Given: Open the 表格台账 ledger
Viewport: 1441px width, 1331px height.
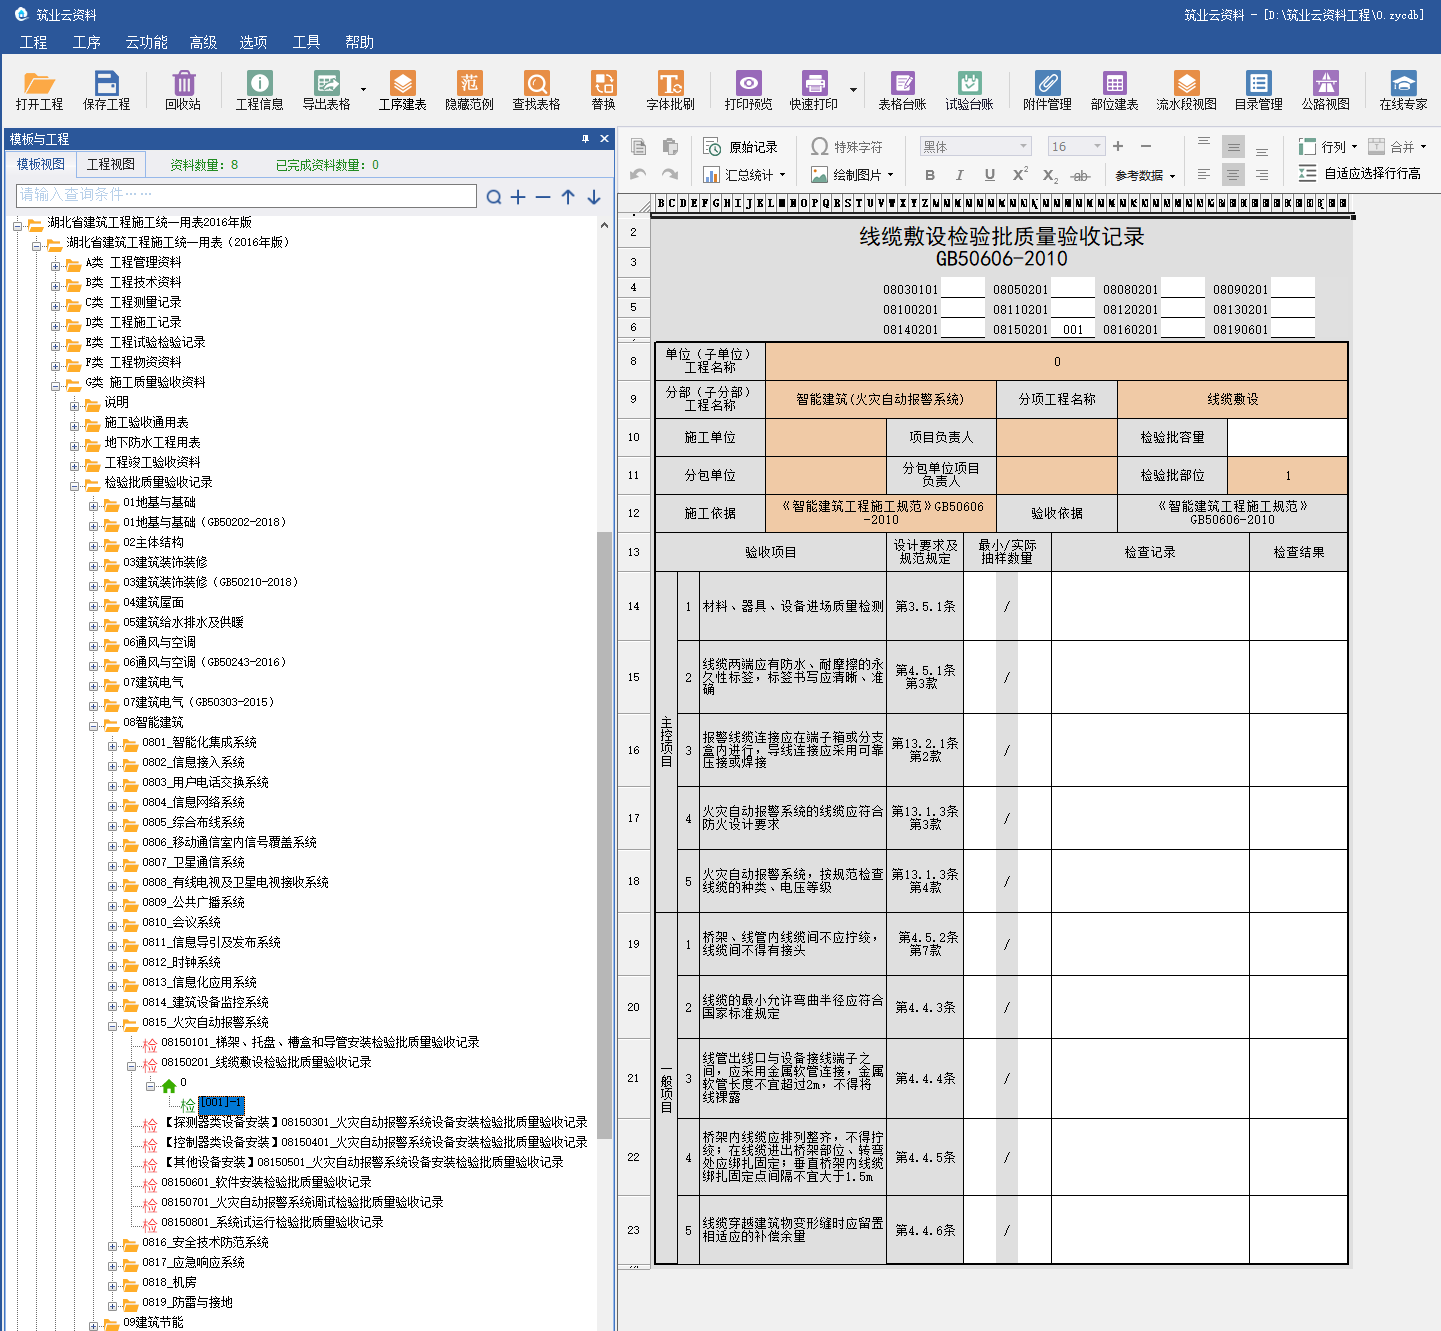Looking at the screenshot, I should click(x=902, y=90).
